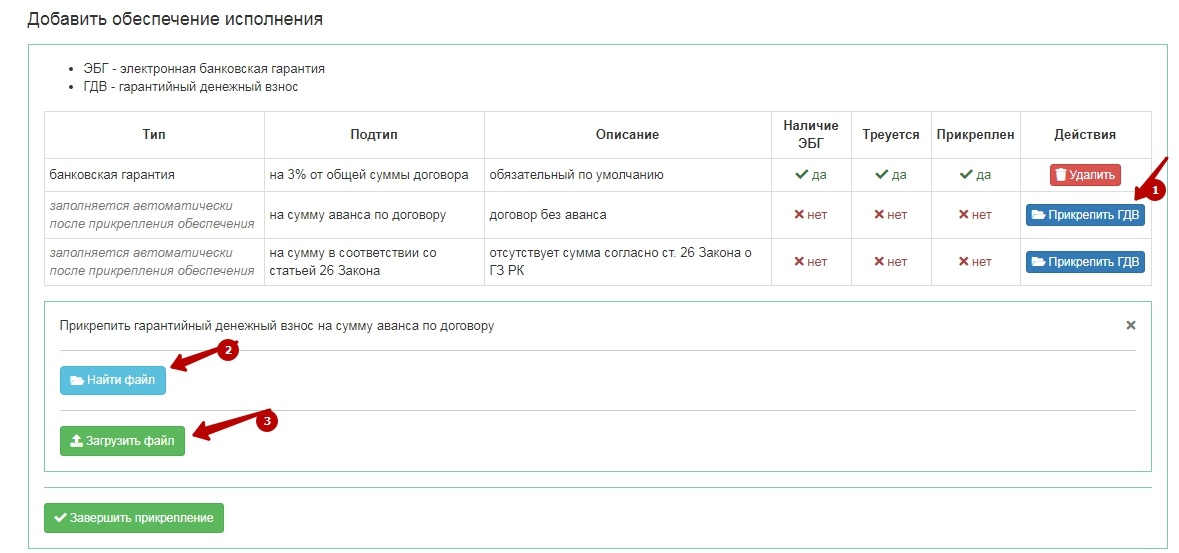Click the Тип column header
1179x553 pixels.
(154, 135)
